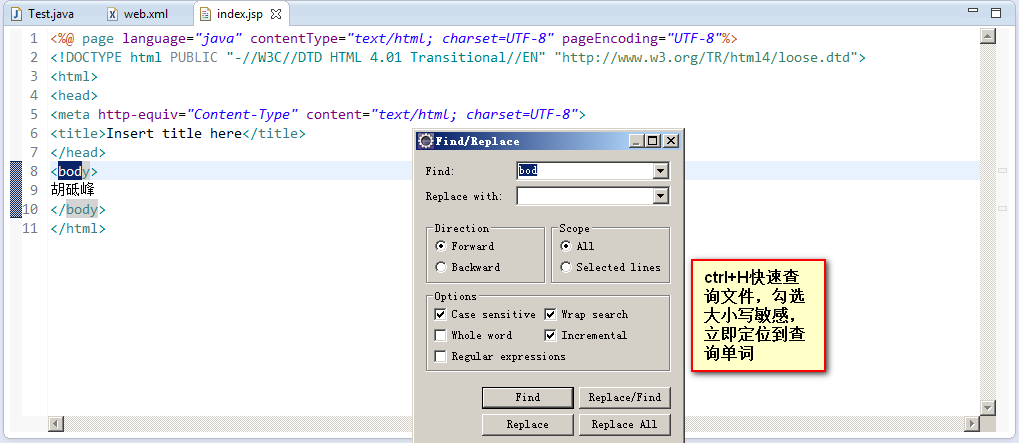
Task: Choose Selected lines scope
Action: coord(566,267)
